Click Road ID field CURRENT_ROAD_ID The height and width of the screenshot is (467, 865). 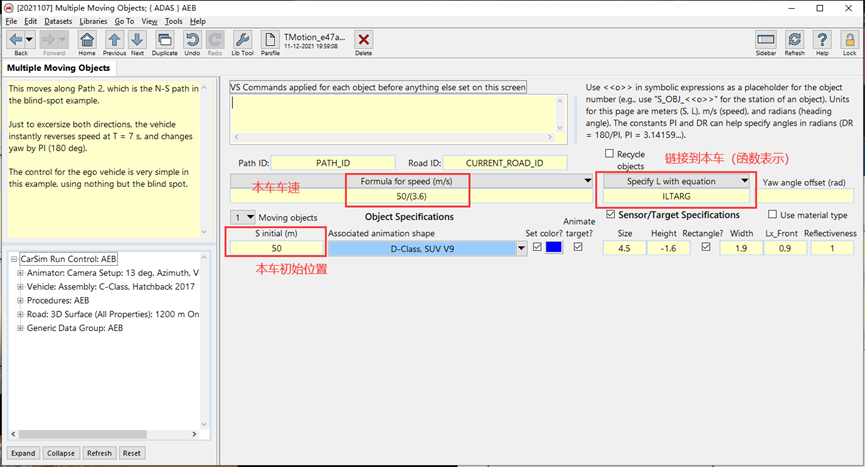(505, 163)
